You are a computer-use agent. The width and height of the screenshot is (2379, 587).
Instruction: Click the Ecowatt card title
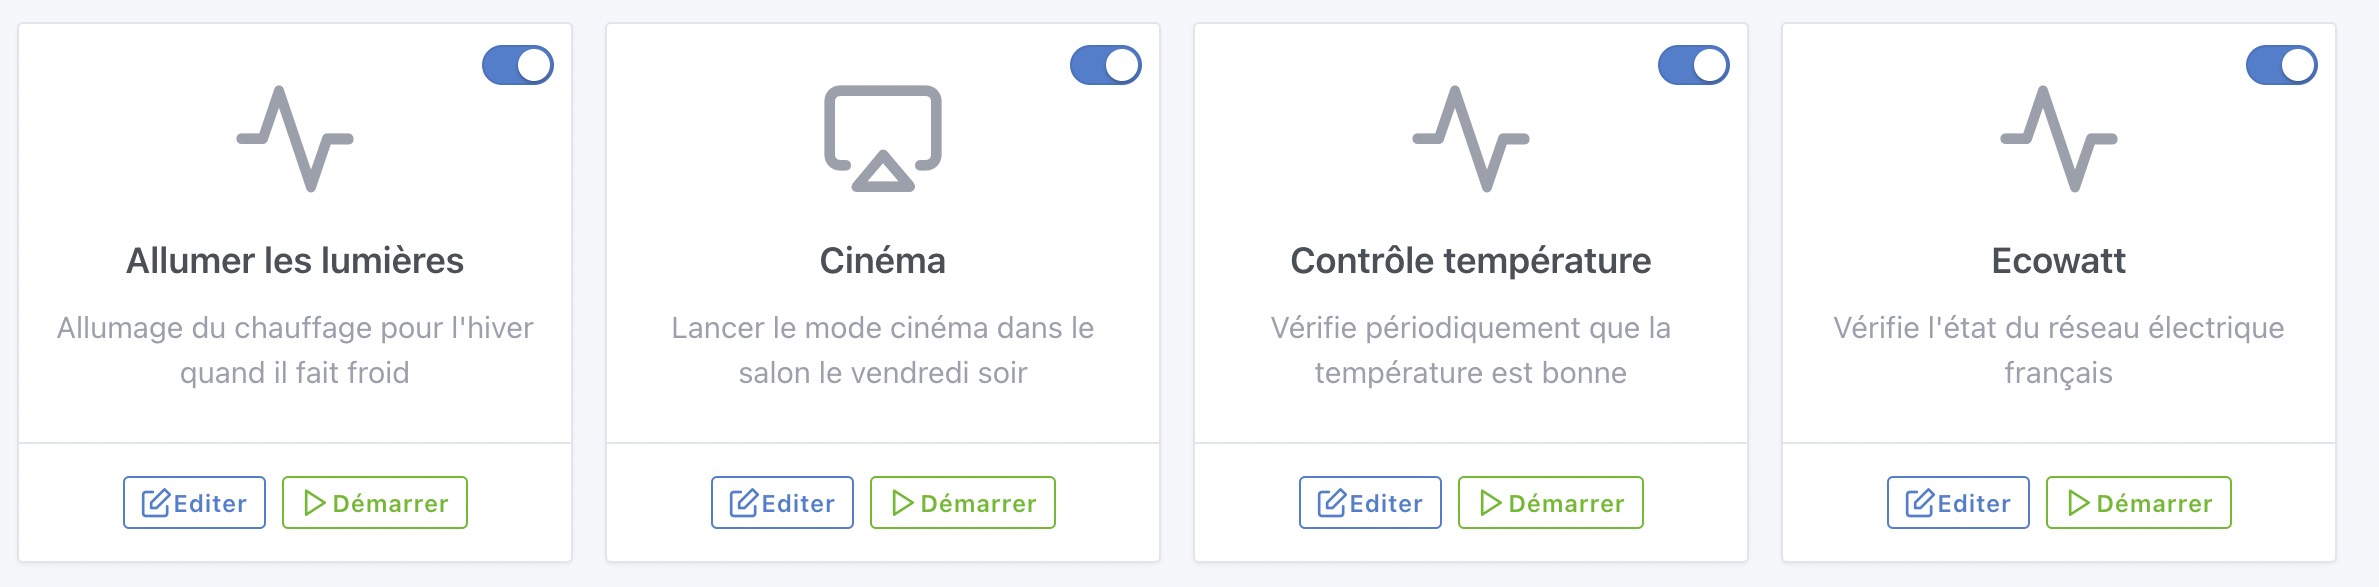pyautogui.click(x=2058, y=261)
